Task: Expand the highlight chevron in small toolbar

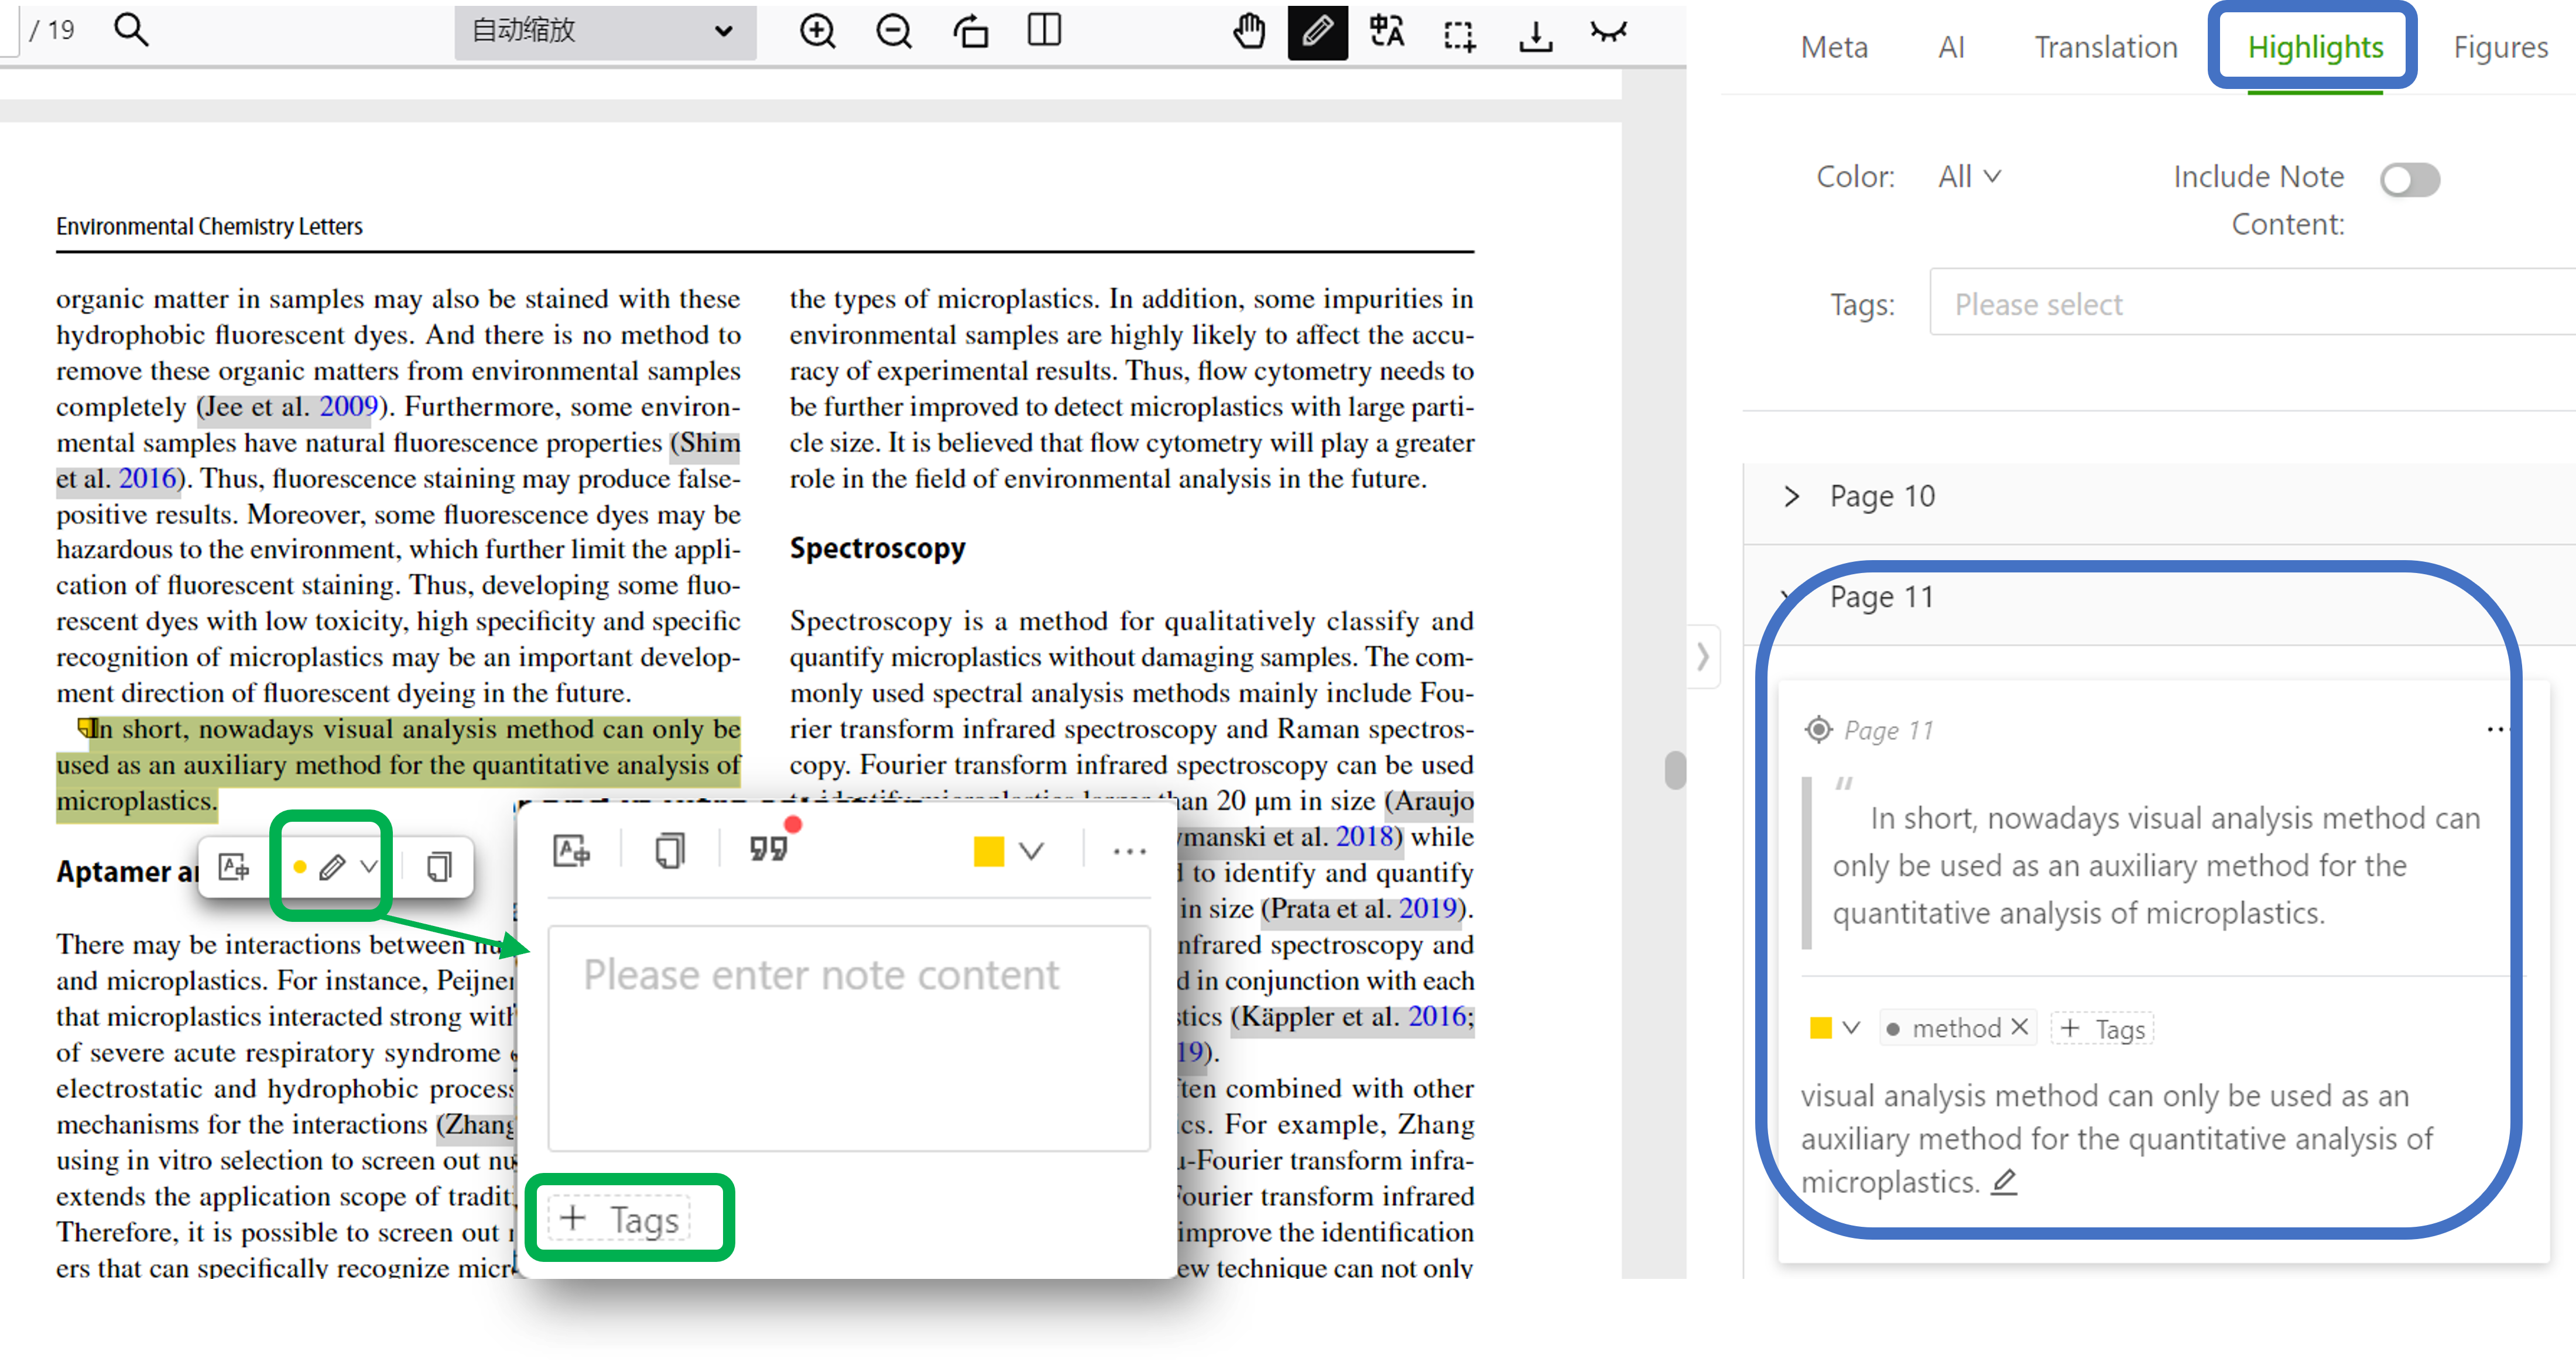Action: point(368,867)
